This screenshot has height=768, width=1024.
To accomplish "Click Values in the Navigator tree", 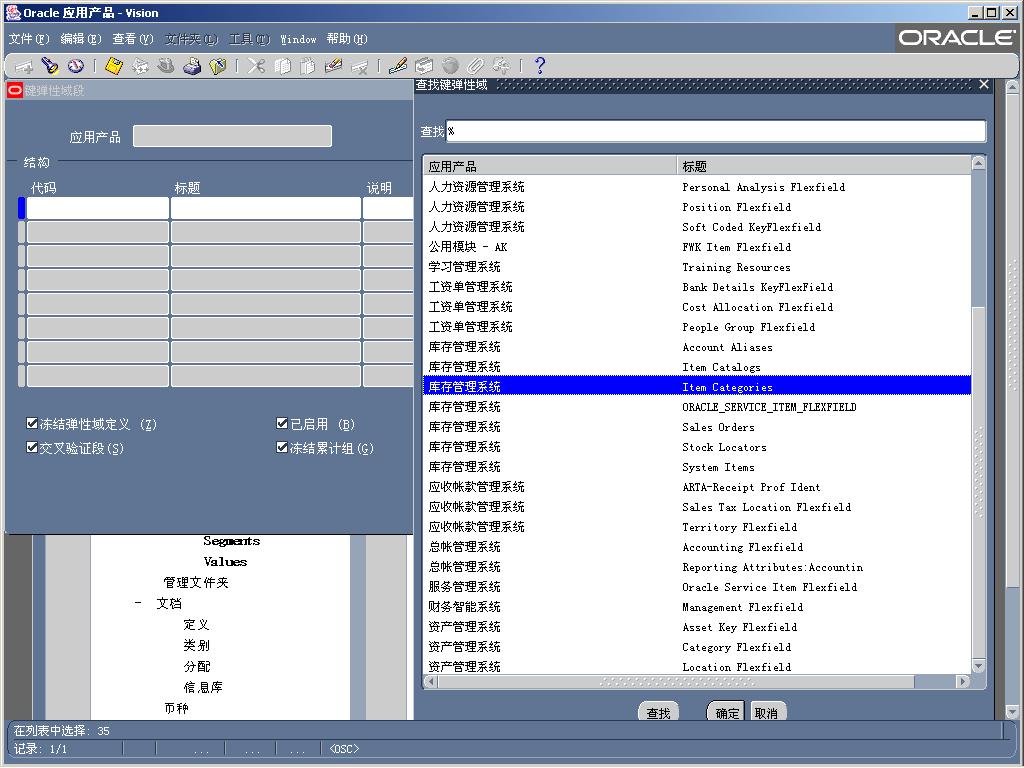I will (x=225, y=562).
